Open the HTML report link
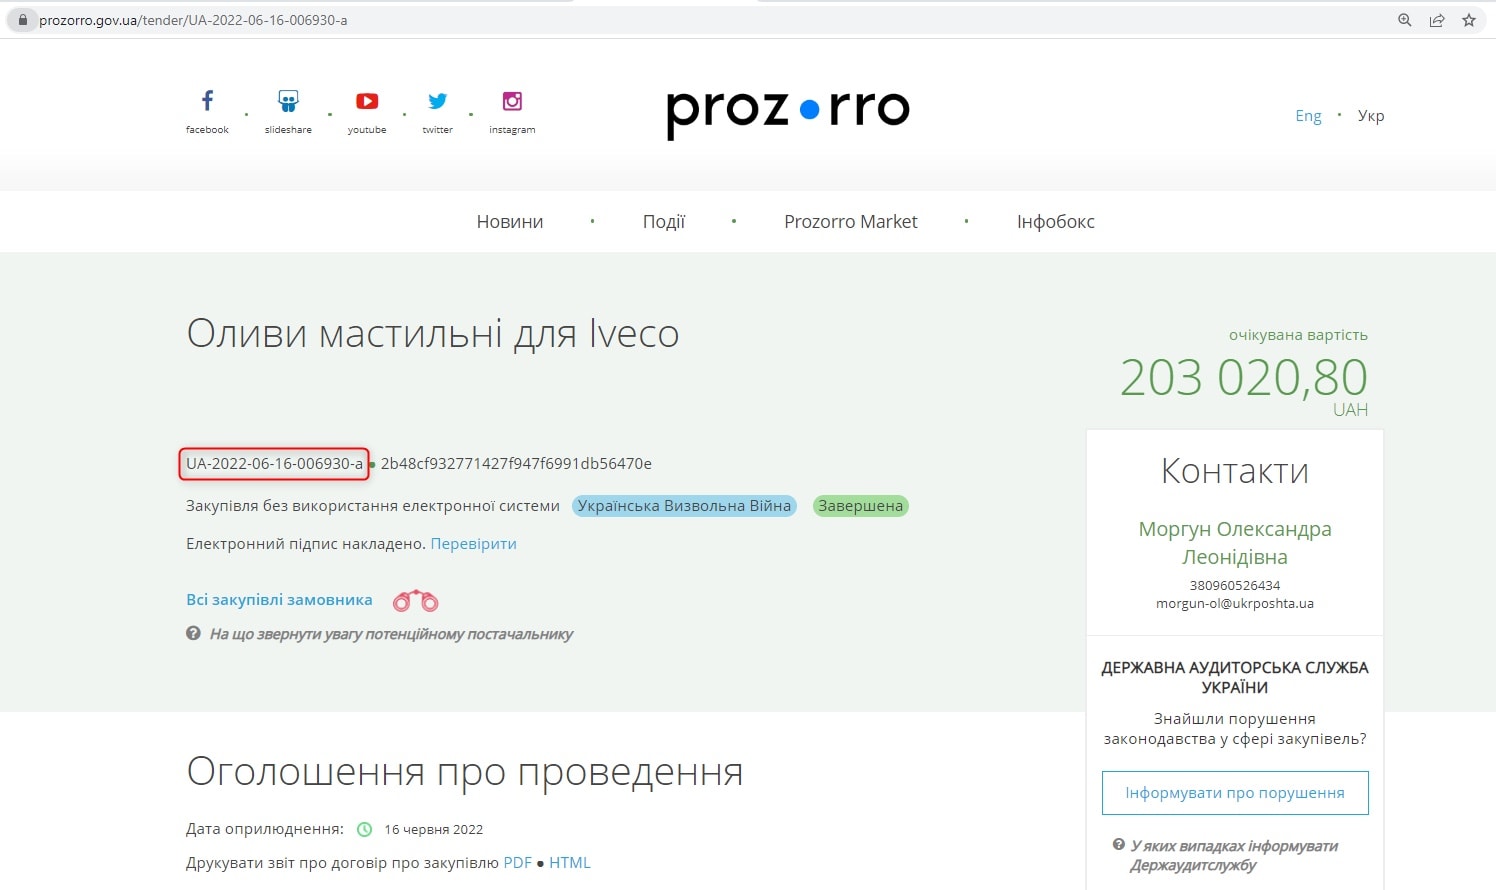Viewport: 1496px width, 890px height. pyautogui.click(x=570, y=863)
